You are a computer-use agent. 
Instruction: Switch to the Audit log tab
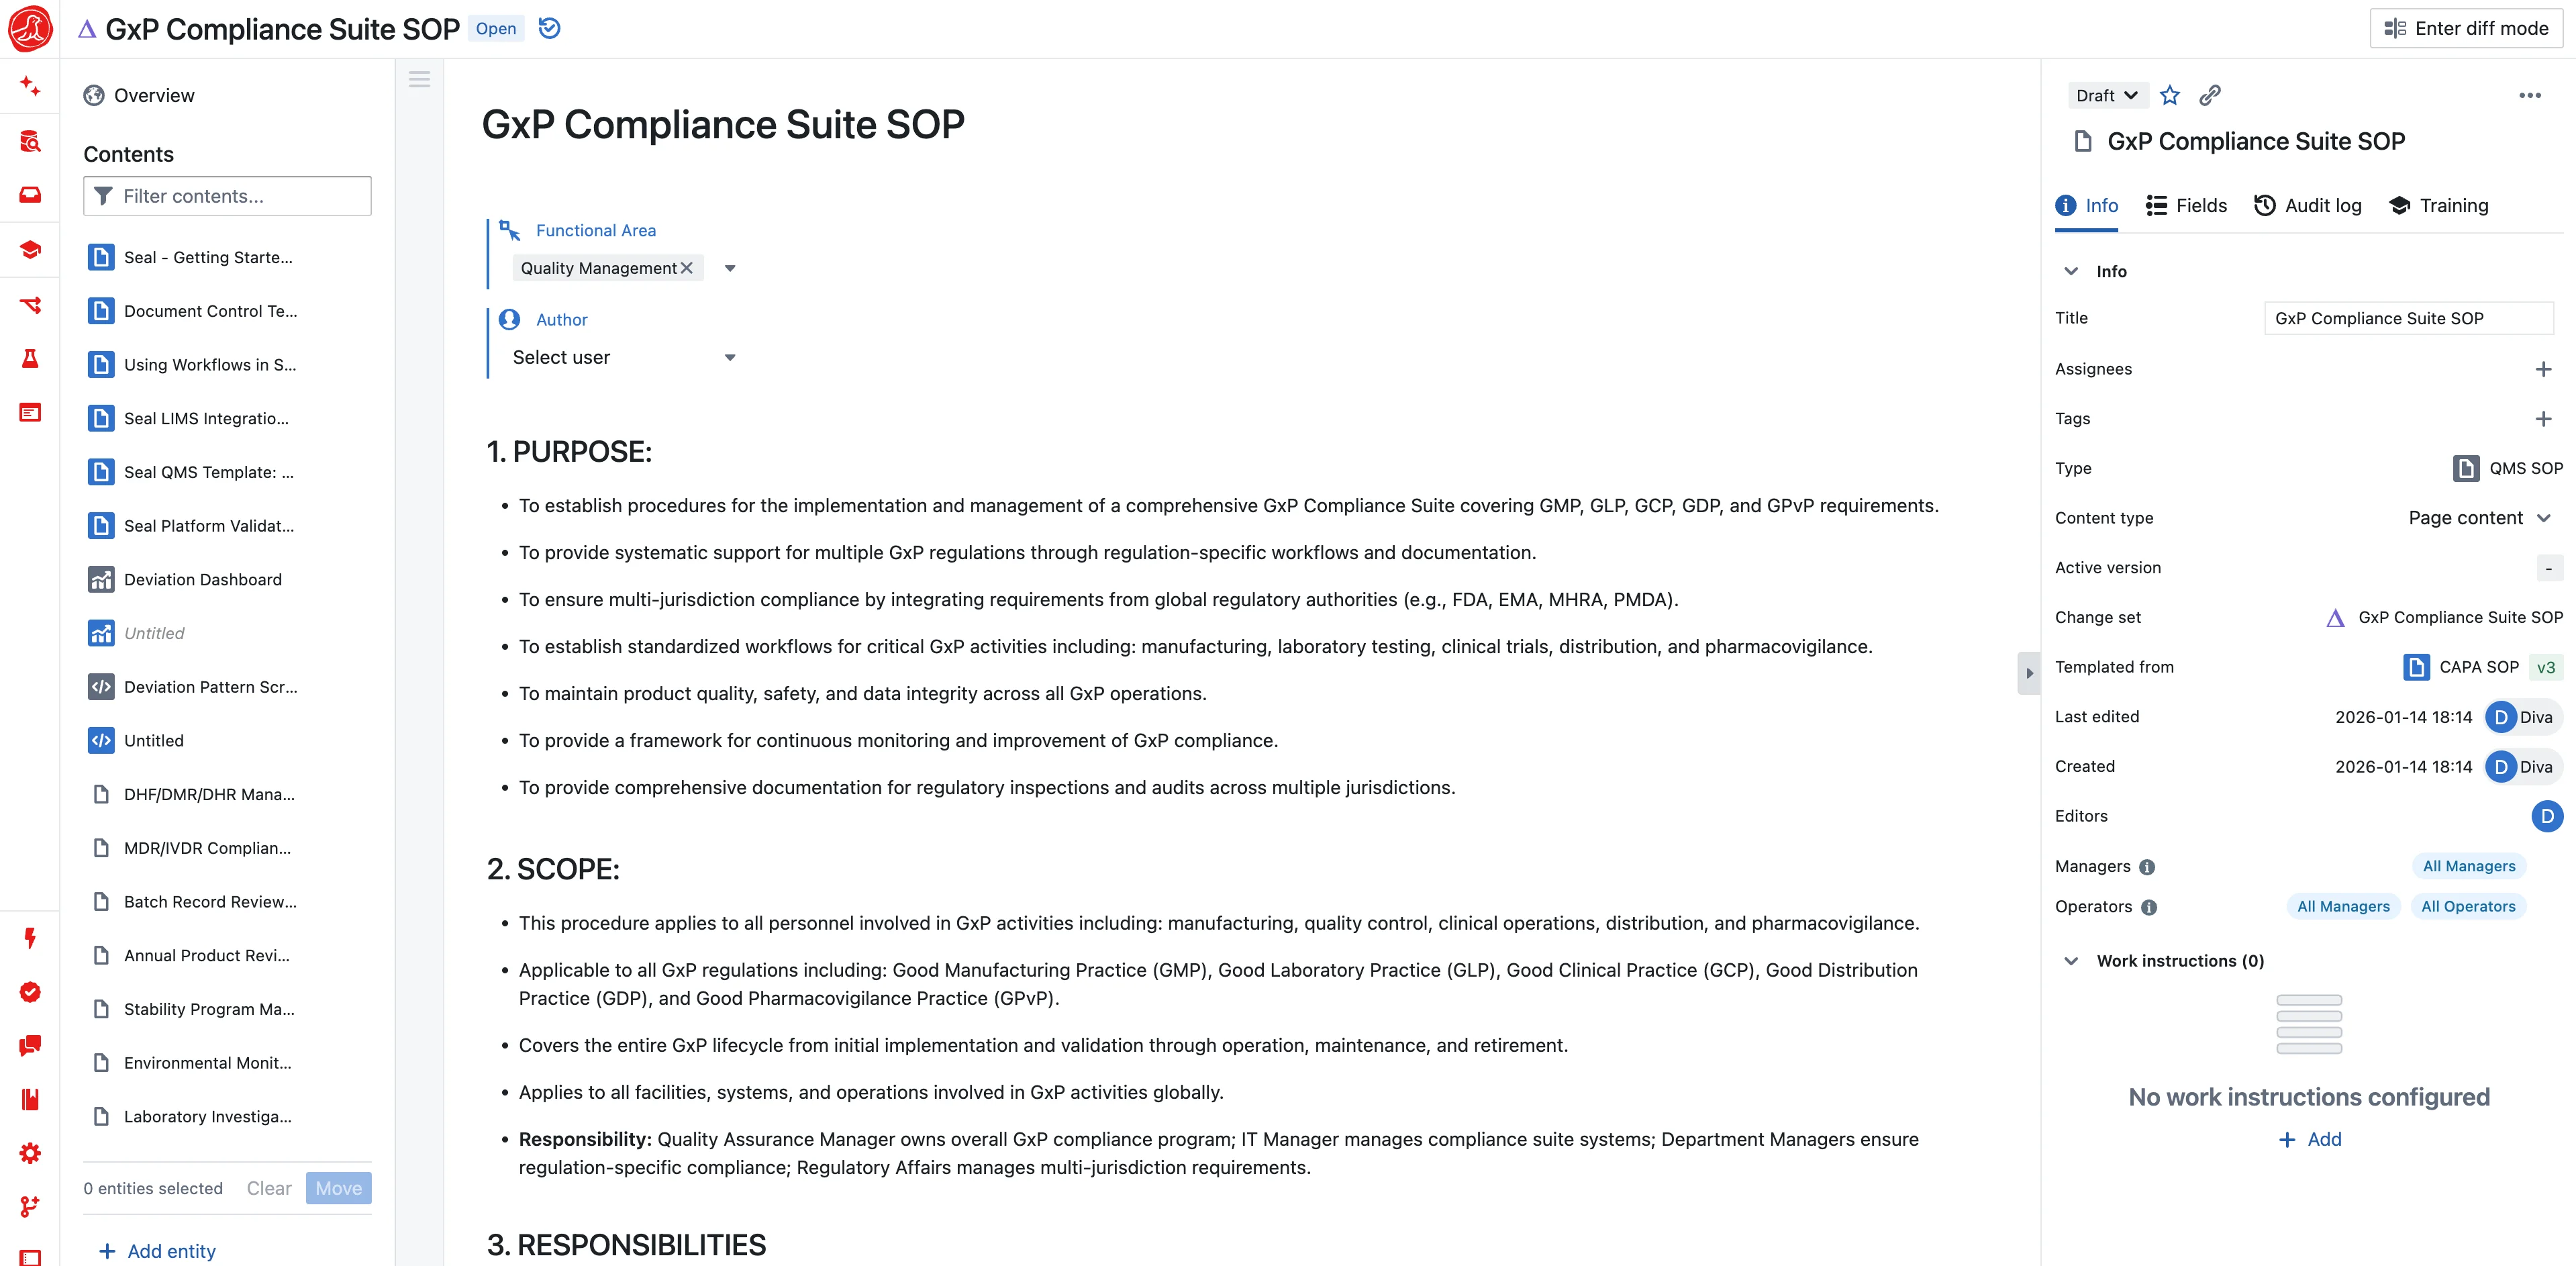[x=2308, y=206]
